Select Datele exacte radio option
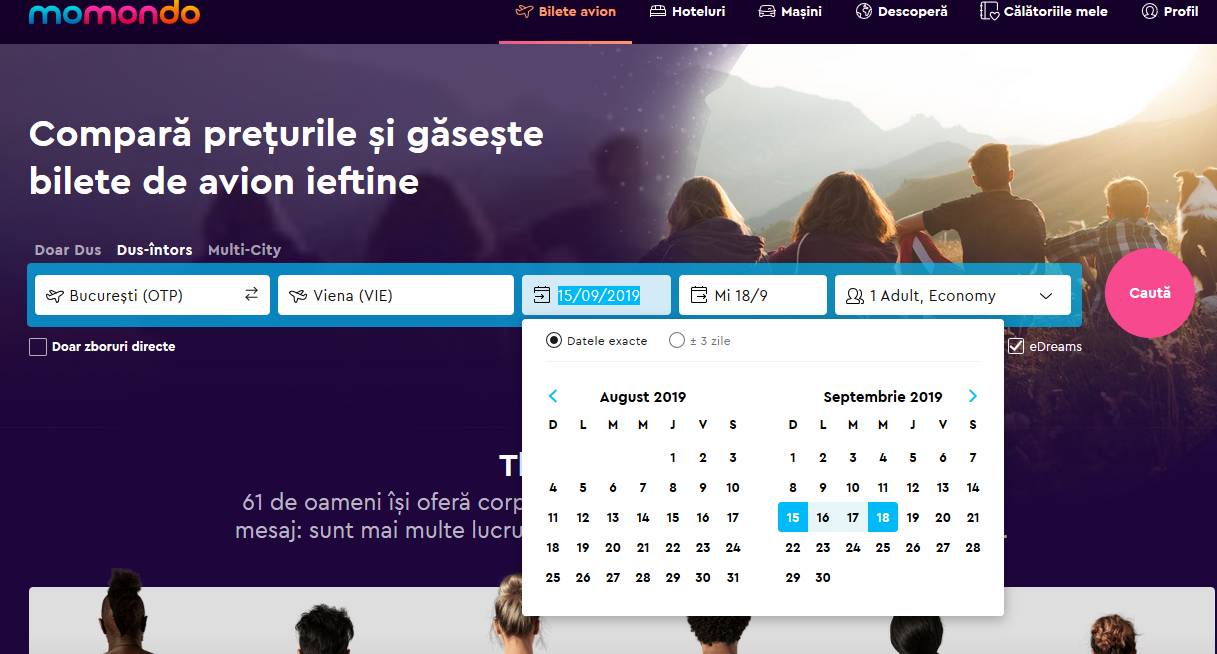Viewport: 1217px width, 654px height. tap(554, 341)
